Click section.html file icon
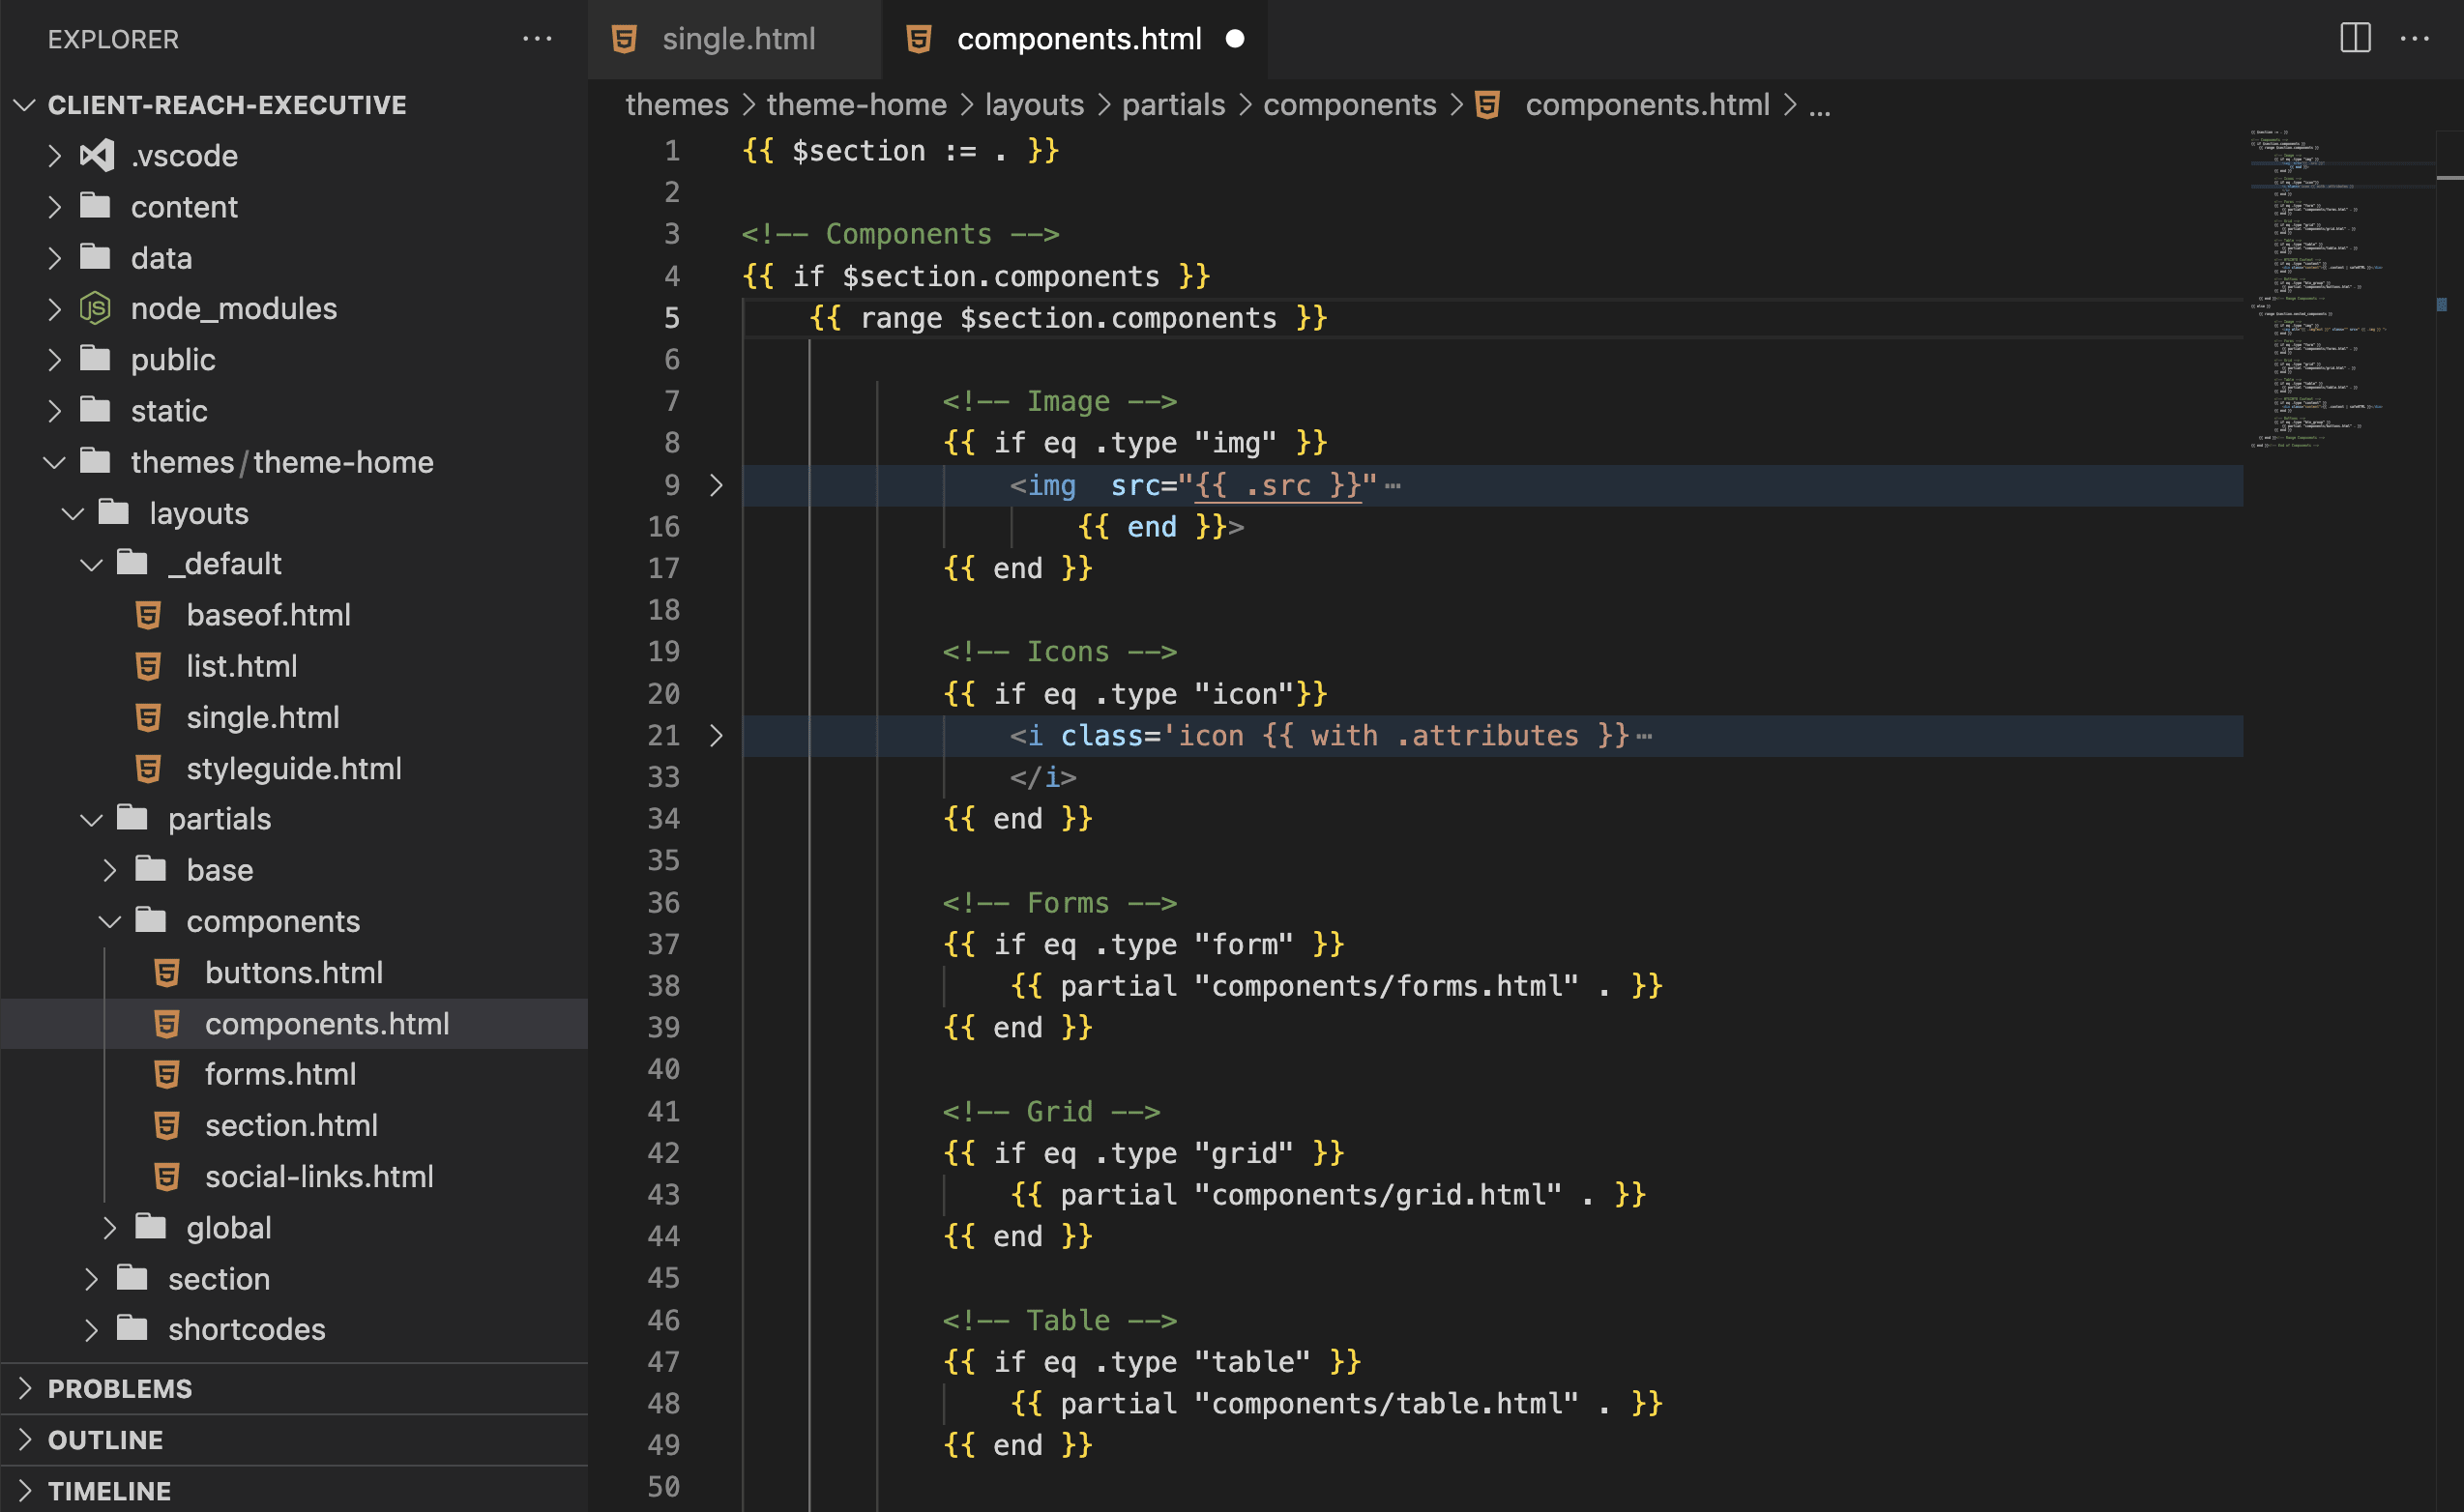Viewport: 2464px width, 1512px height. pos(167,1125)
